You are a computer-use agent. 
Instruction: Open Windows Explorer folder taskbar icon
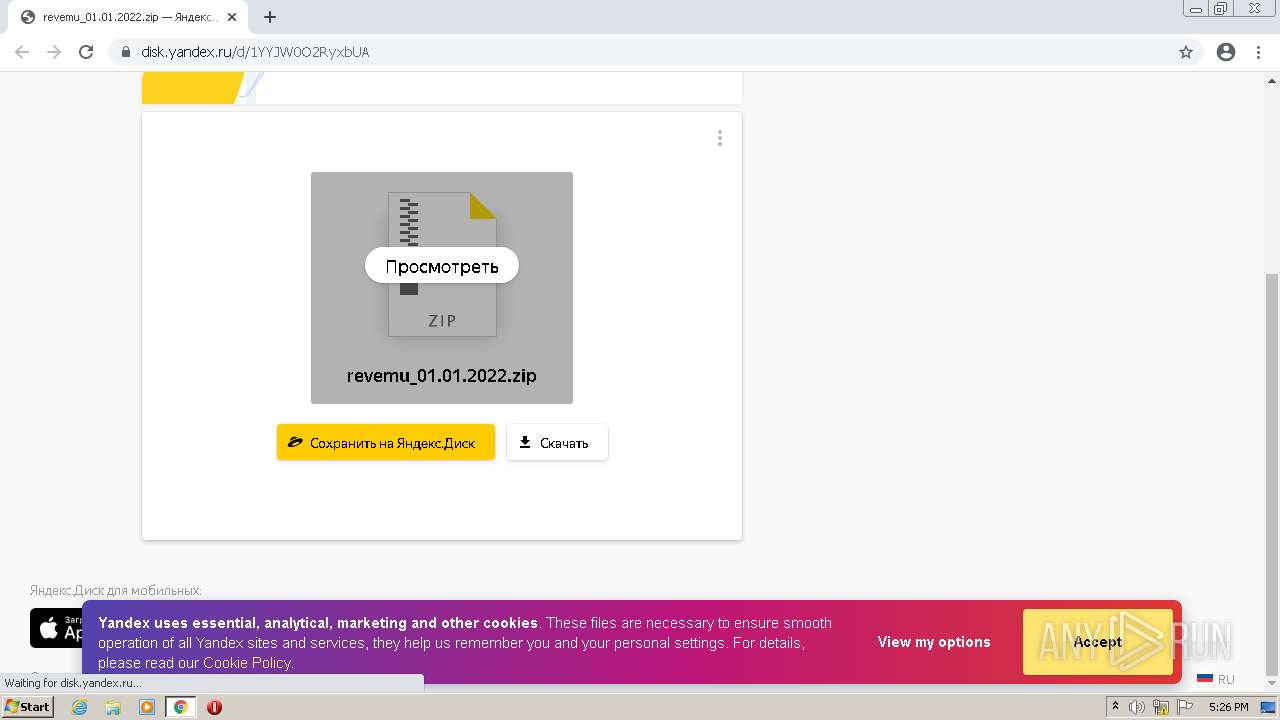tap(113, 707)
